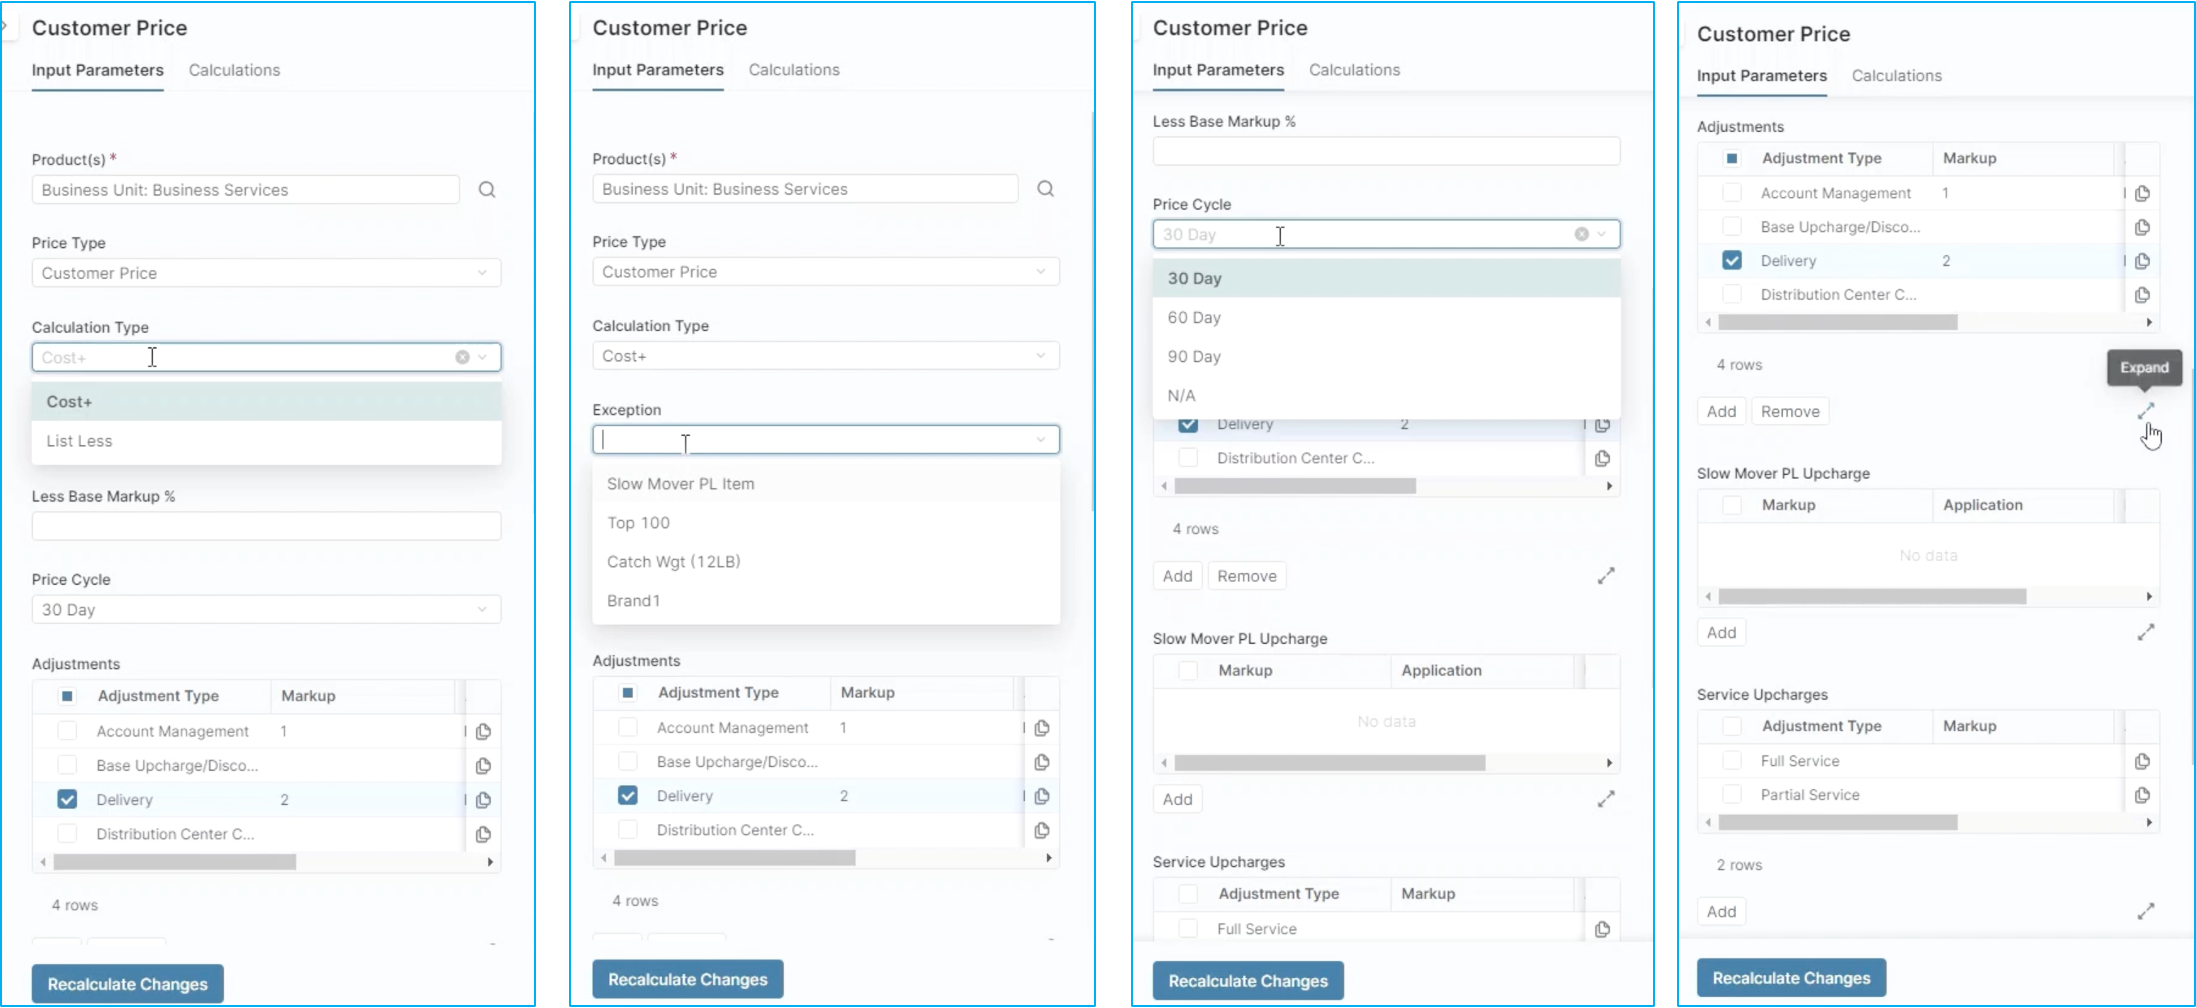2196x1008 pixels.
Task: Tick the Full Service checkbox above Partial Service
Action: (1732, 761)
